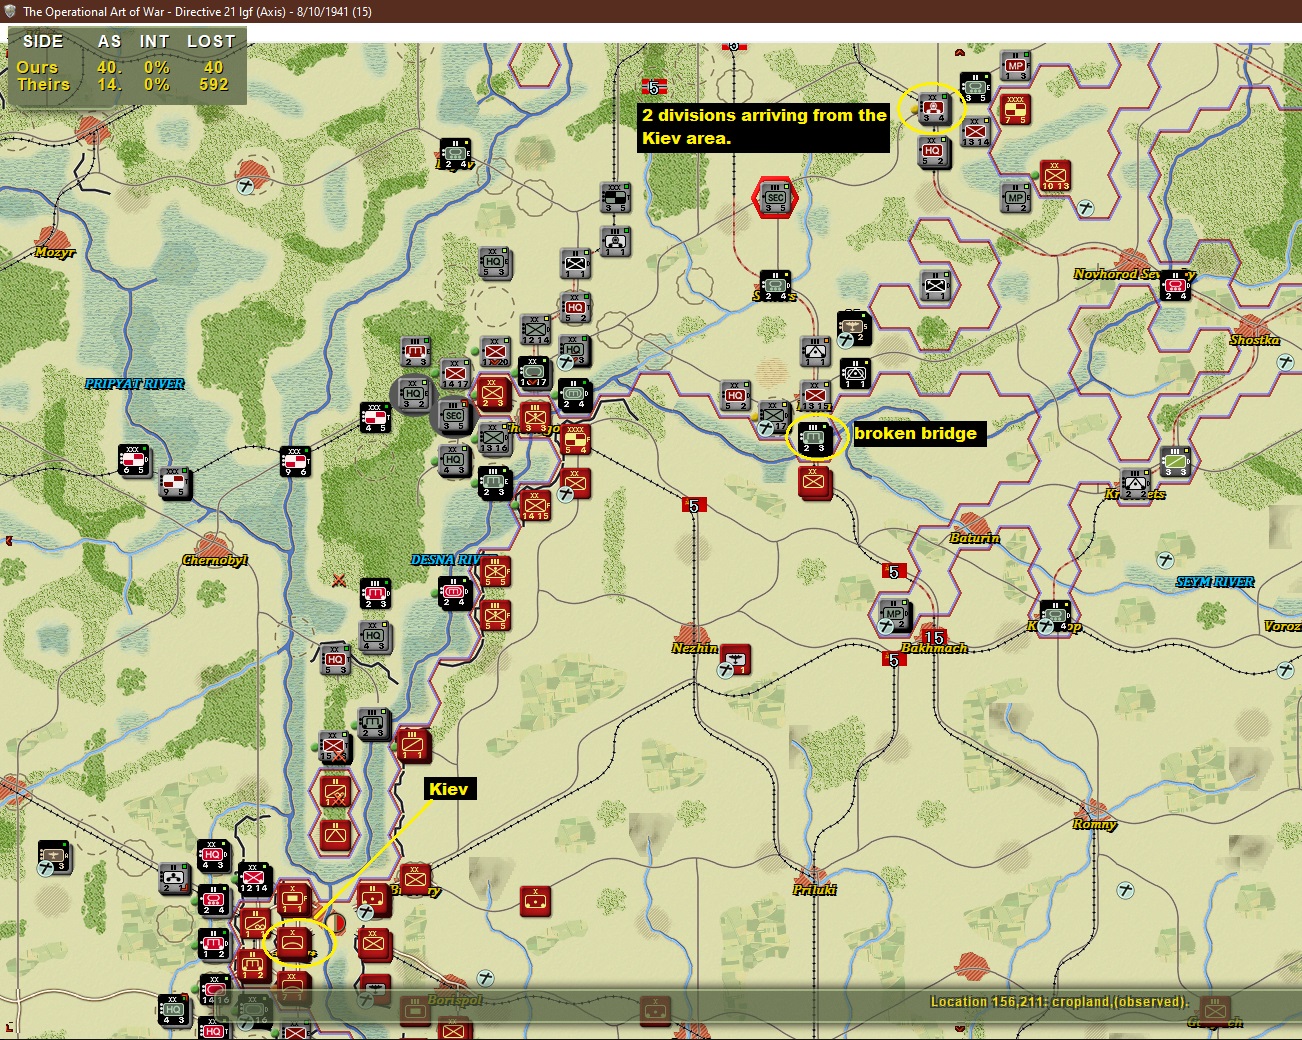Select the red XXXX army unit marked 7-5
1302x1040 pixels.
(x=1016, y=109)
